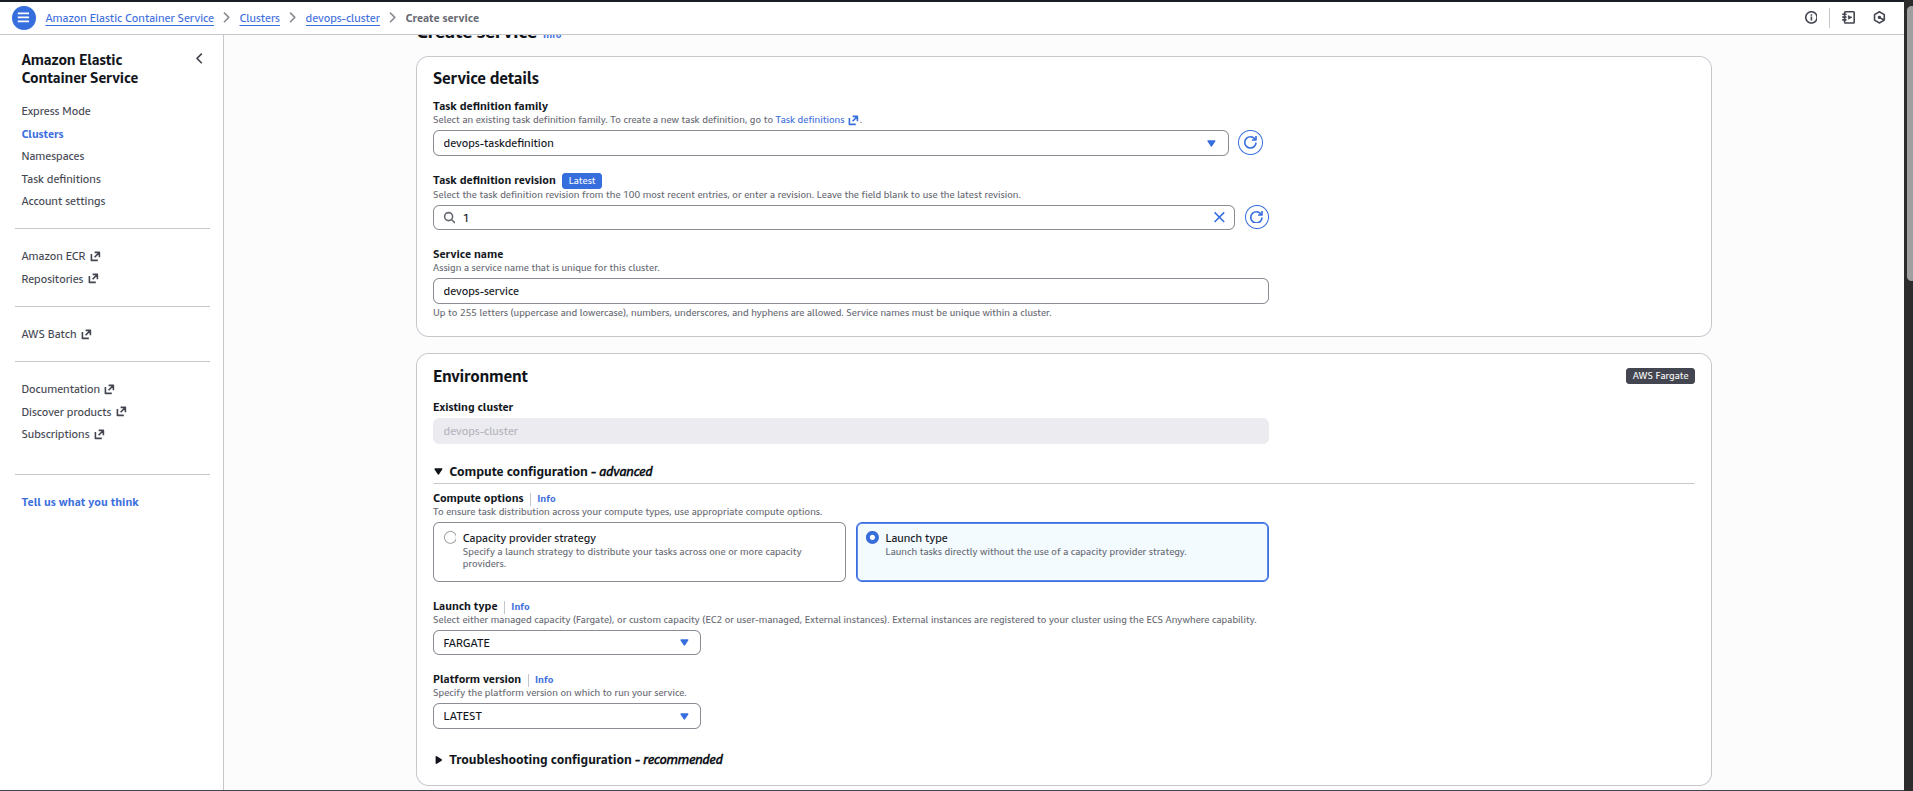Open the notebook play icon in the header
The height and width of the screenshot is (791, 1913).
click(x=1848, y=18)
